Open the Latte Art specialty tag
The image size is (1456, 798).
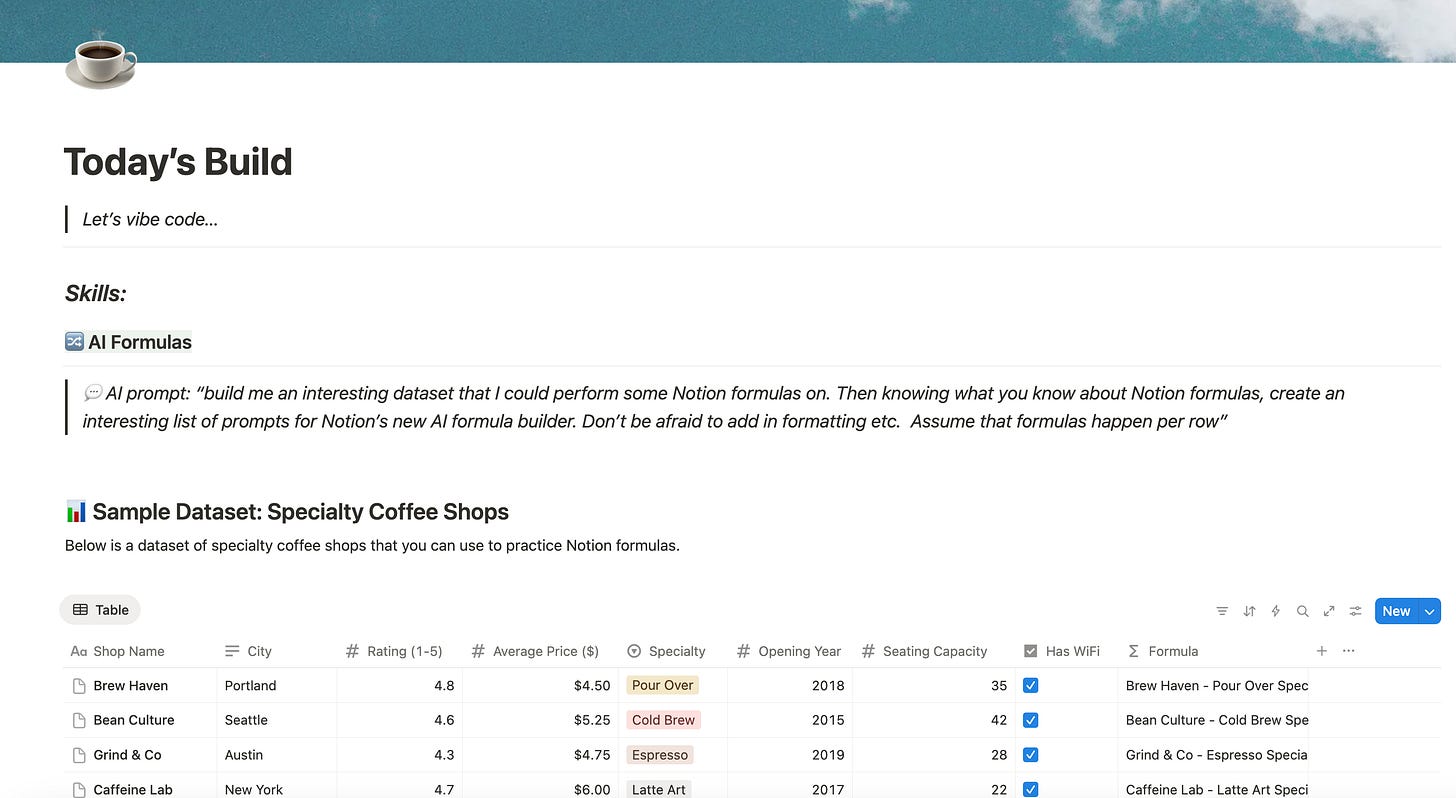tap(659, 789)
